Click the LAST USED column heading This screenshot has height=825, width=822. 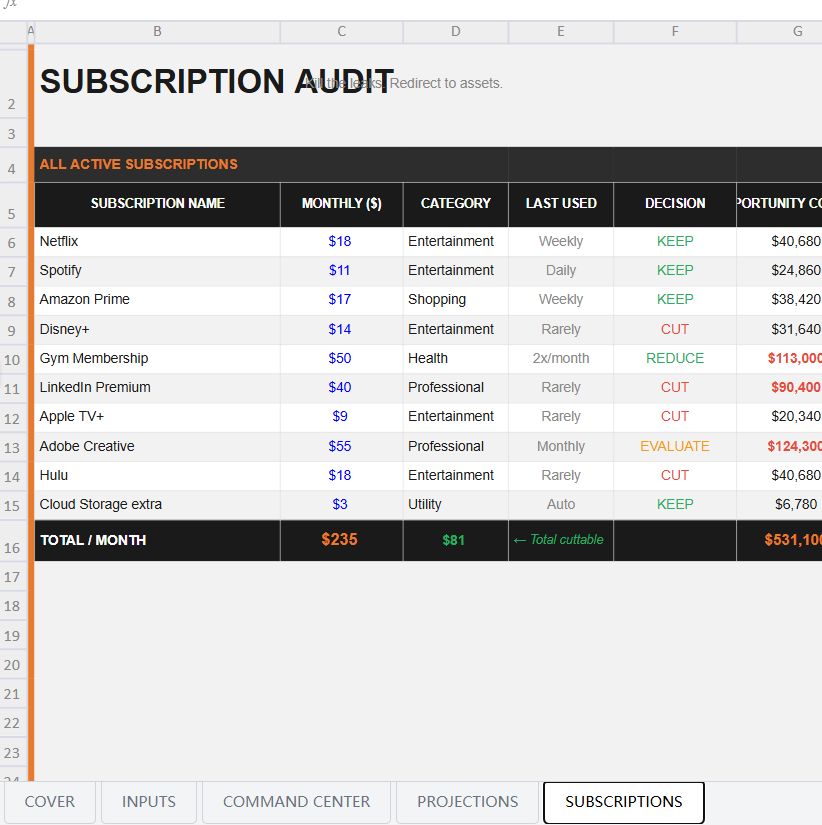tap(561, 204)
